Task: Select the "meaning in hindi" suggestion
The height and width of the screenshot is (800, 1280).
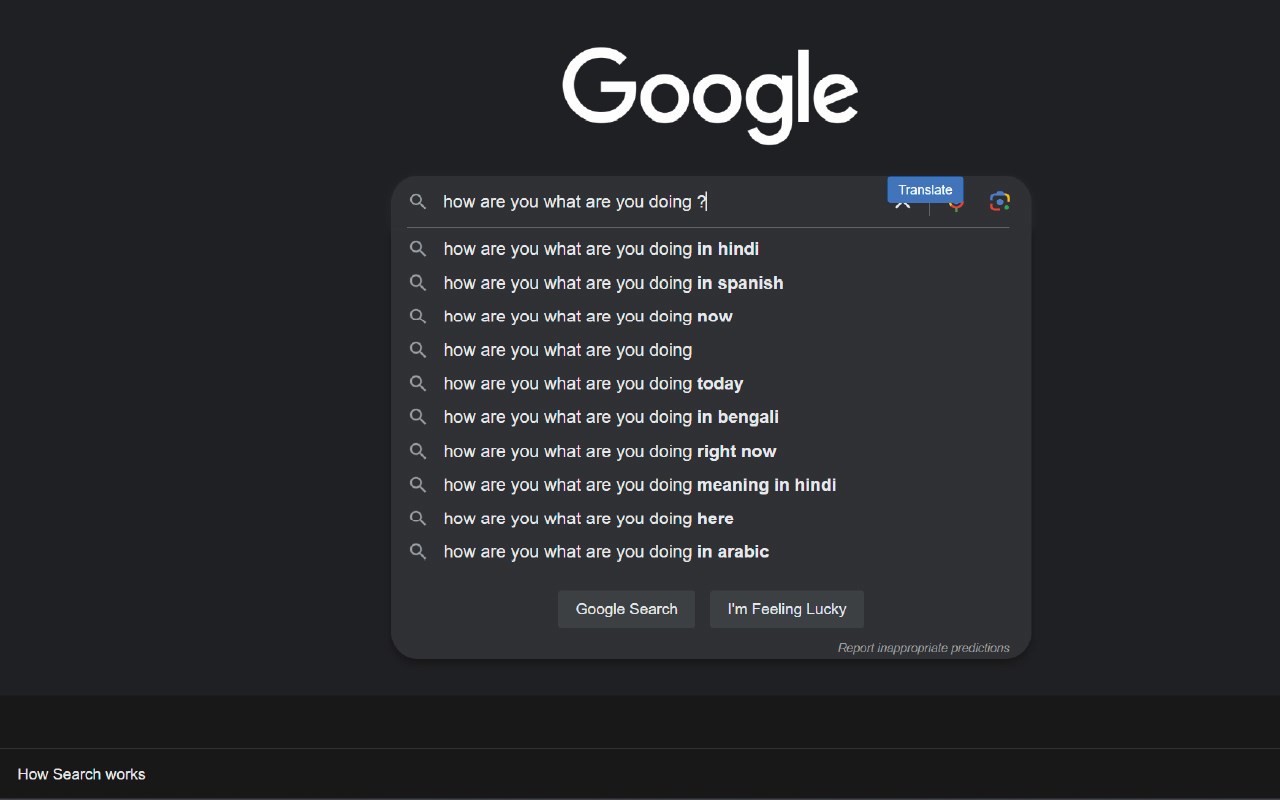Action: [x=639, y=485]
